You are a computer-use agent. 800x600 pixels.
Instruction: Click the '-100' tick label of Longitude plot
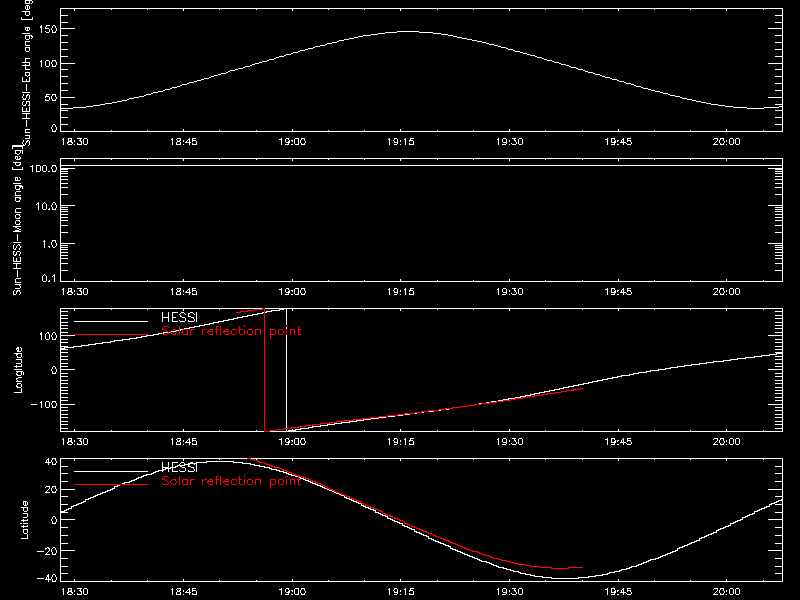[44, 404]
